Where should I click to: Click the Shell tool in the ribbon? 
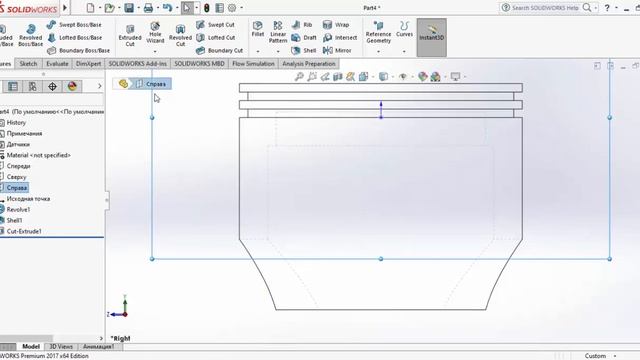tap(304, 51)
